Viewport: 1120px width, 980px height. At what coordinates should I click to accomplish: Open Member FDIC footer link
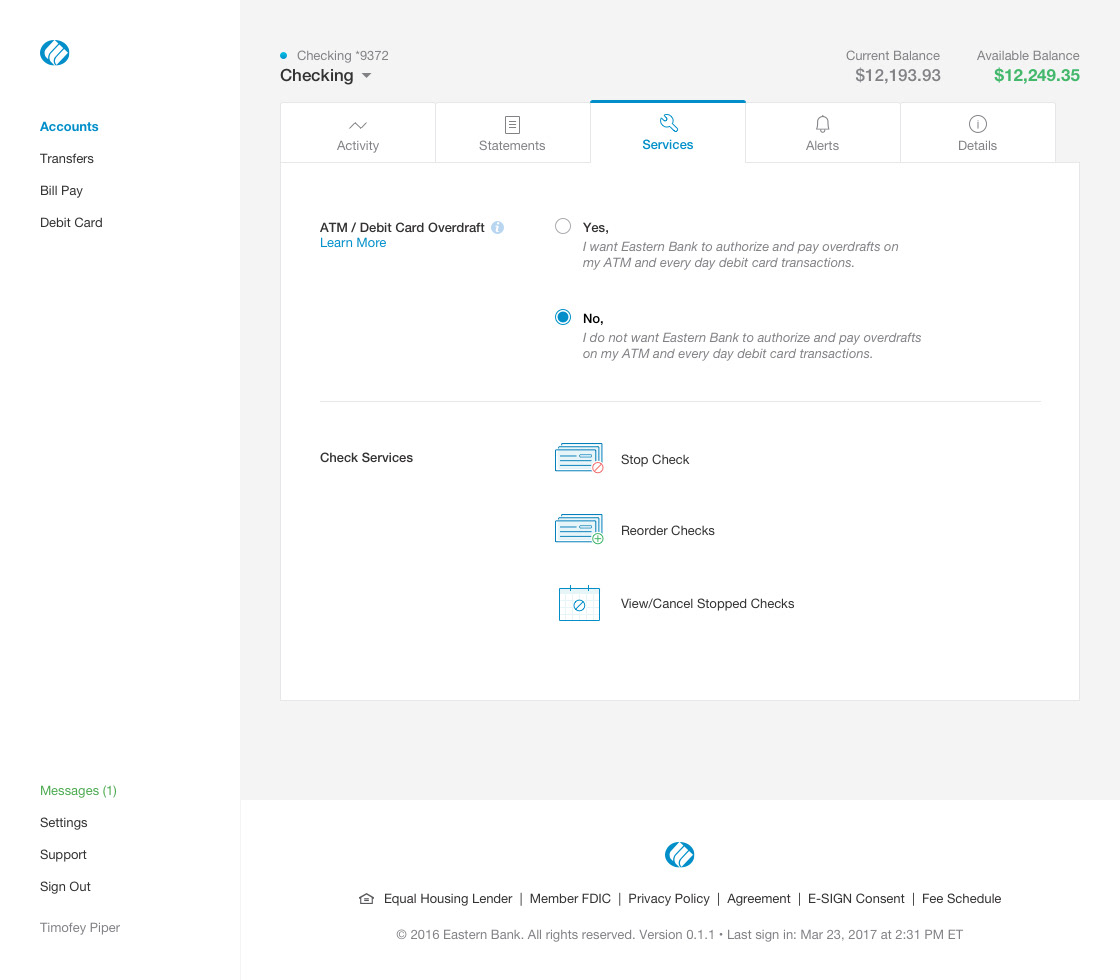point(570,899)
